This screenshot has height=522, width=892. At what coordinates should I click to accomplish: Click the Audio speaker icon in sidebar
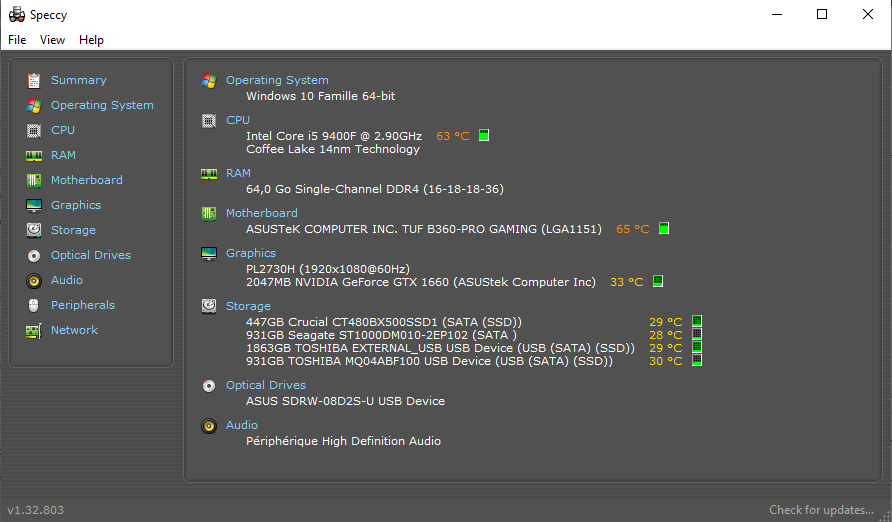click(x=34, y=281)
